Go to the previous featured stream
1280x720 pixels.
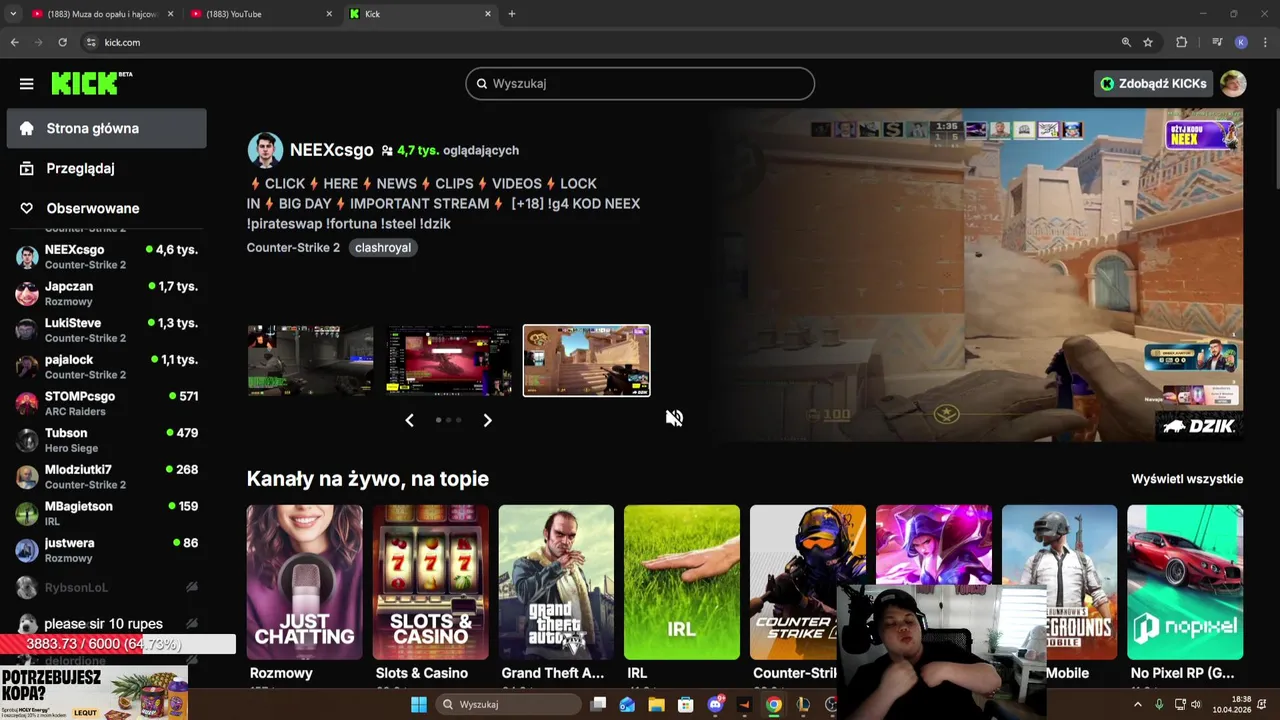point(409,420)
